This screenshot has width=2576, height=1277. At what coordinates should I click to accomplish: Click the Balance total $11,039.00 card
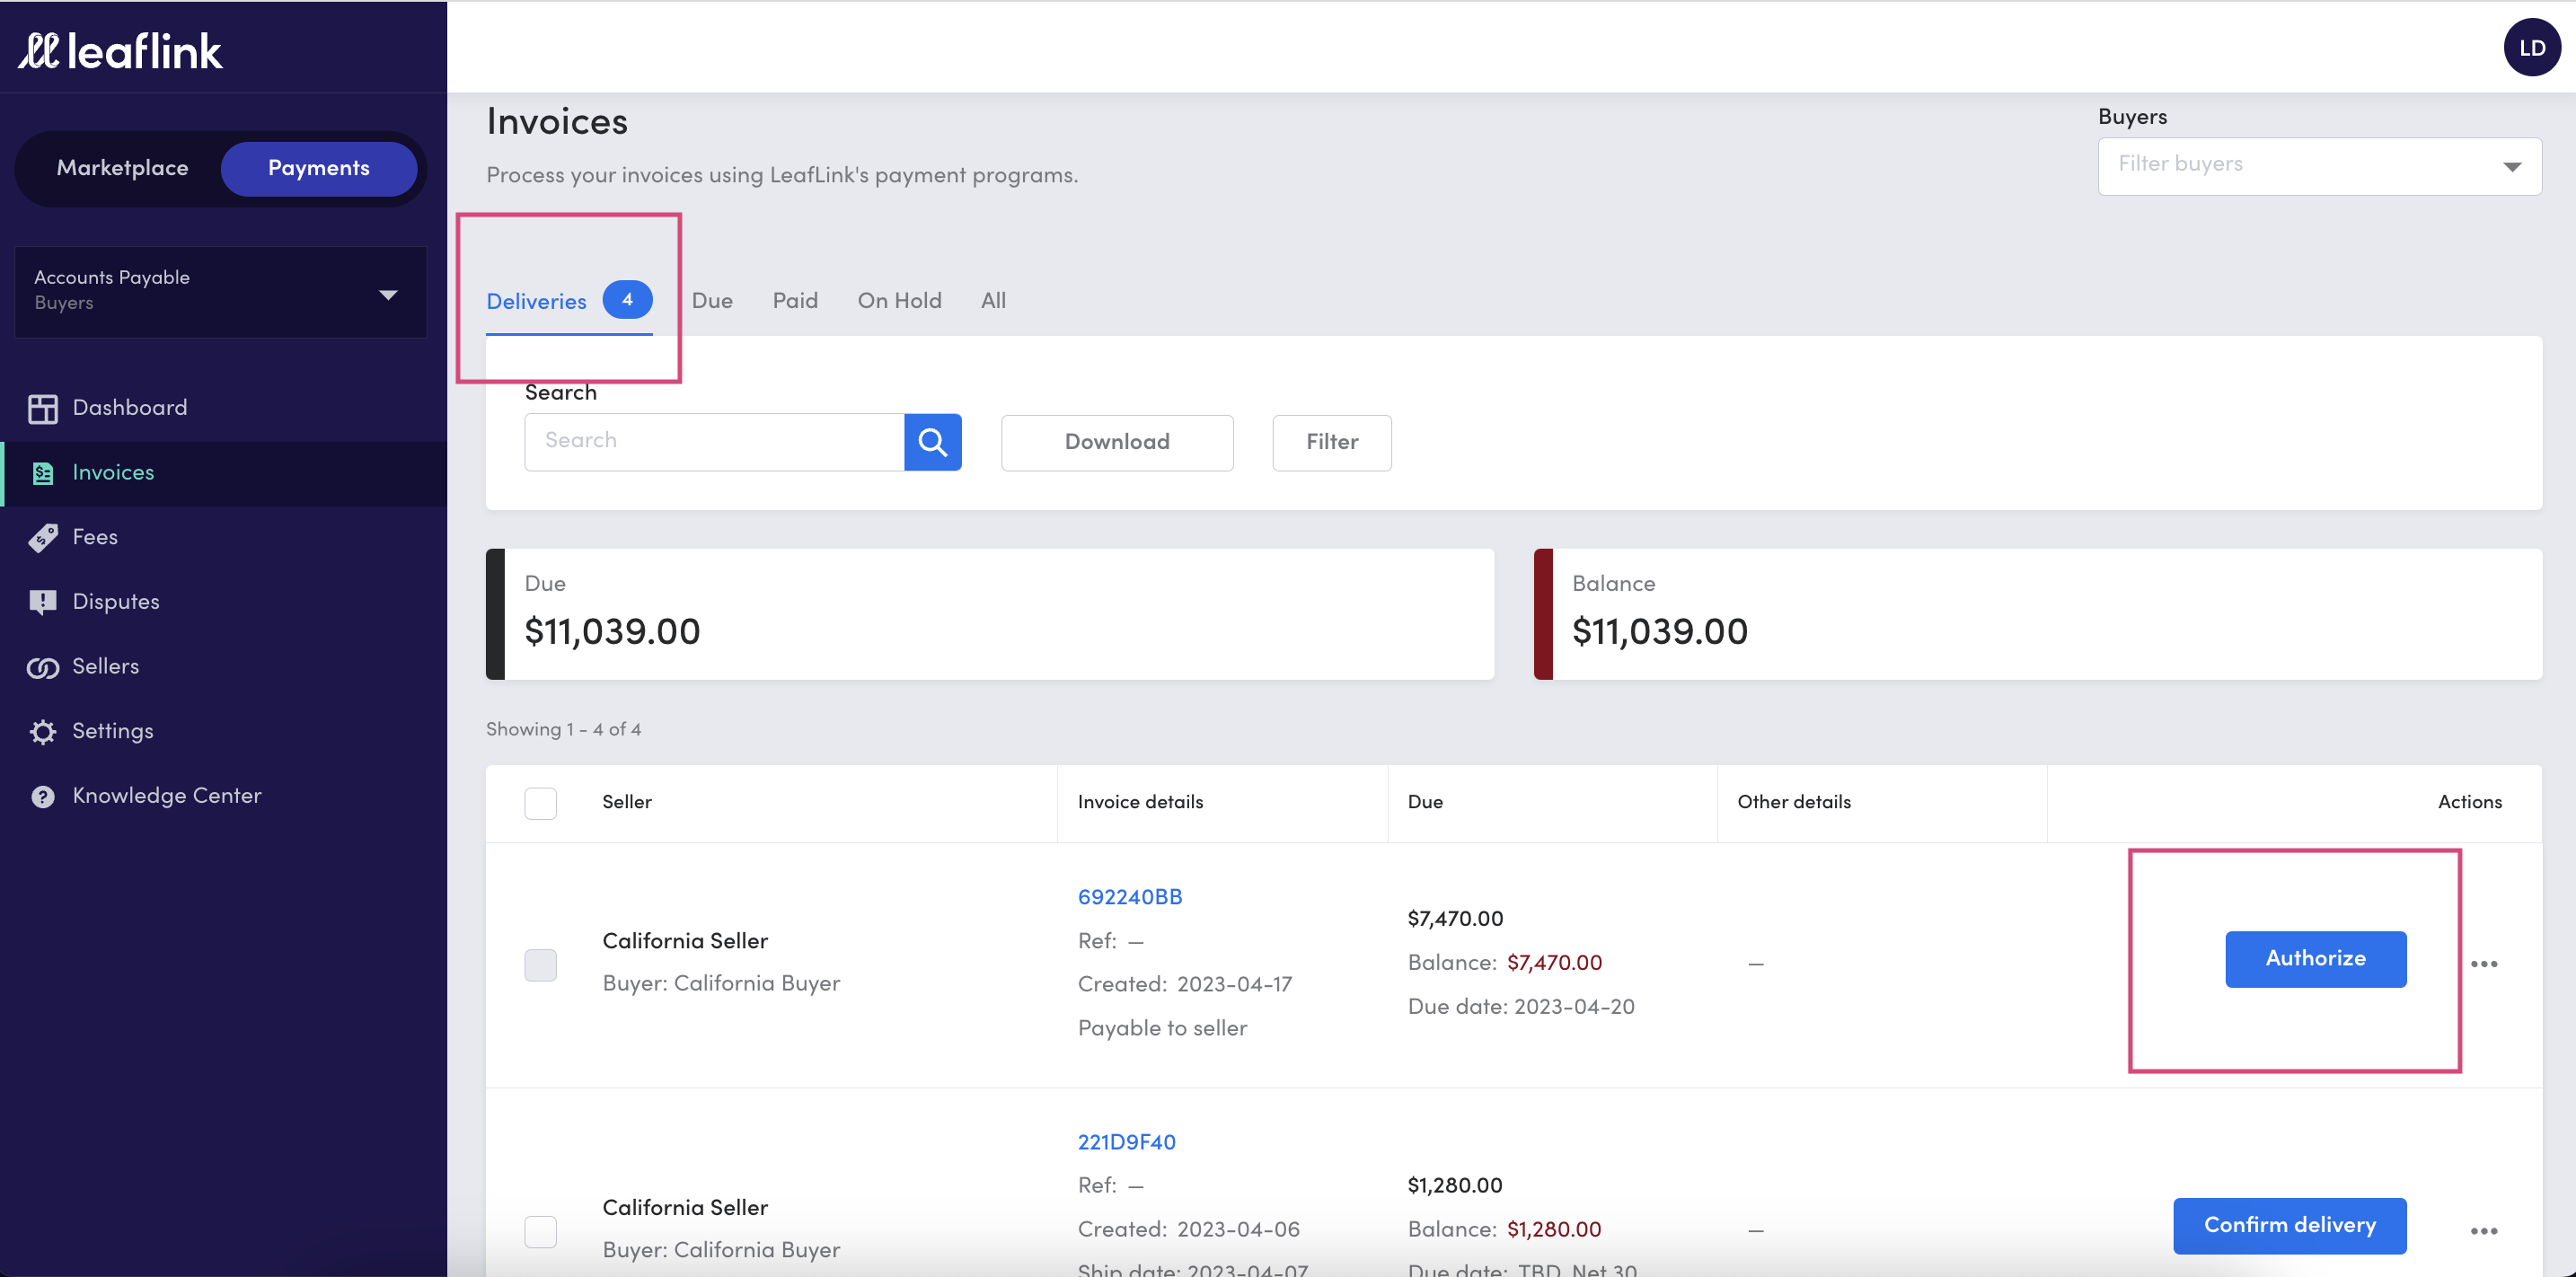[x=2037, y=614]
